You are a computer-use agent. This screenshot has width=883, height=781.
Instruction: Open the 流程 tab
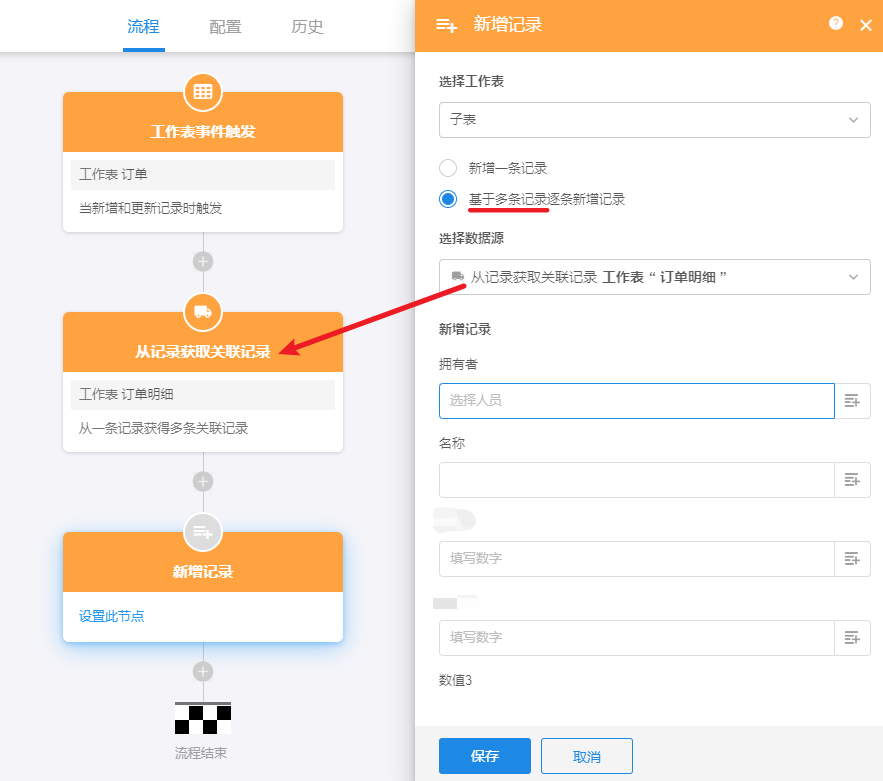(143, 27)
